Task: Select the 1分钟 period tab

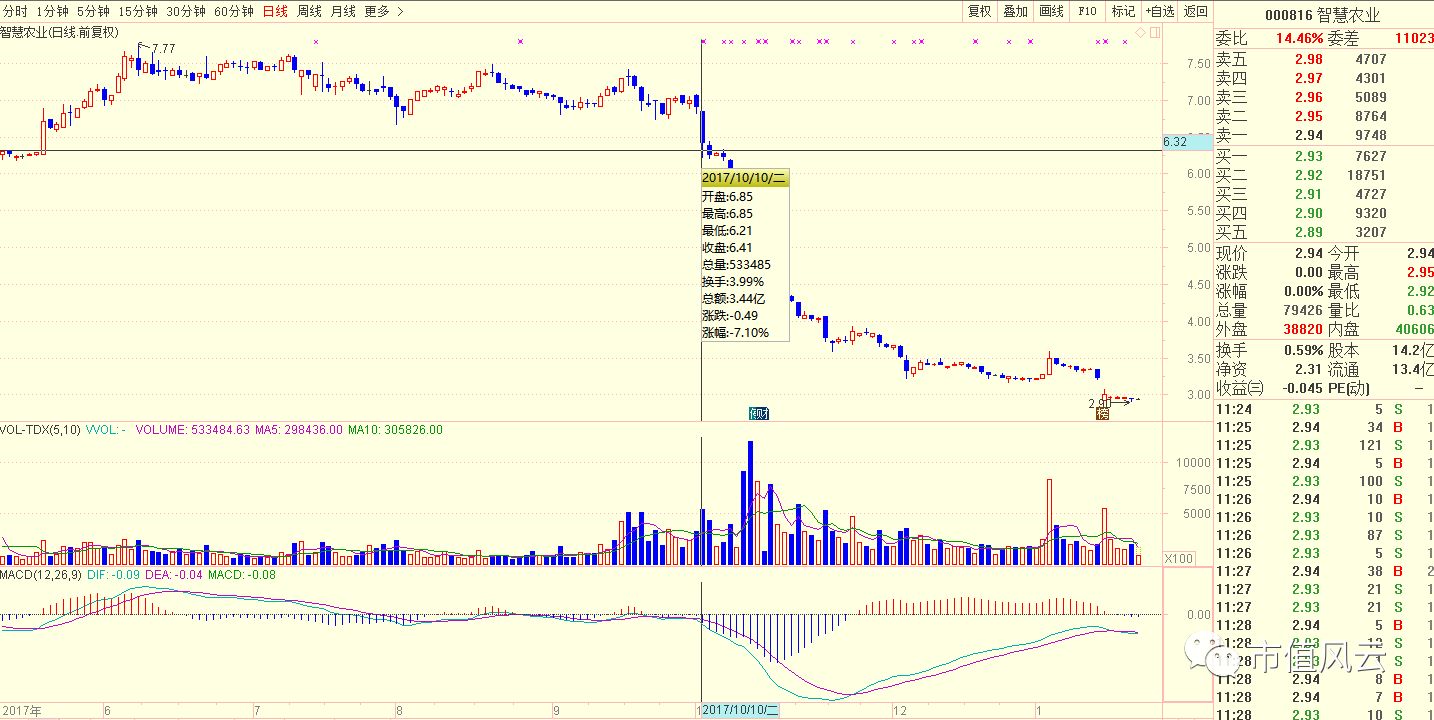Action: click(52, 11)
